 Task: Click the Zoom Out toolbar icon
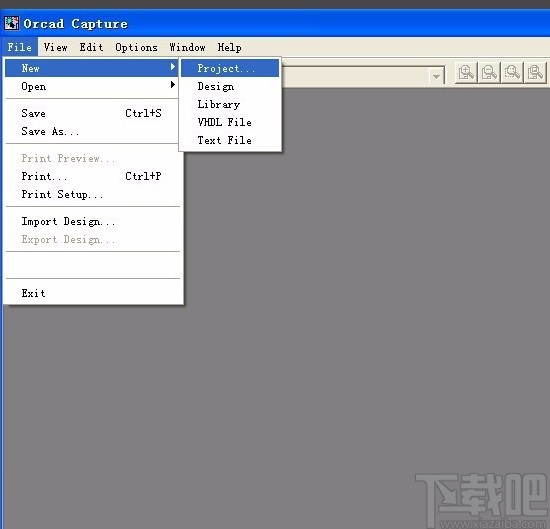489,73
